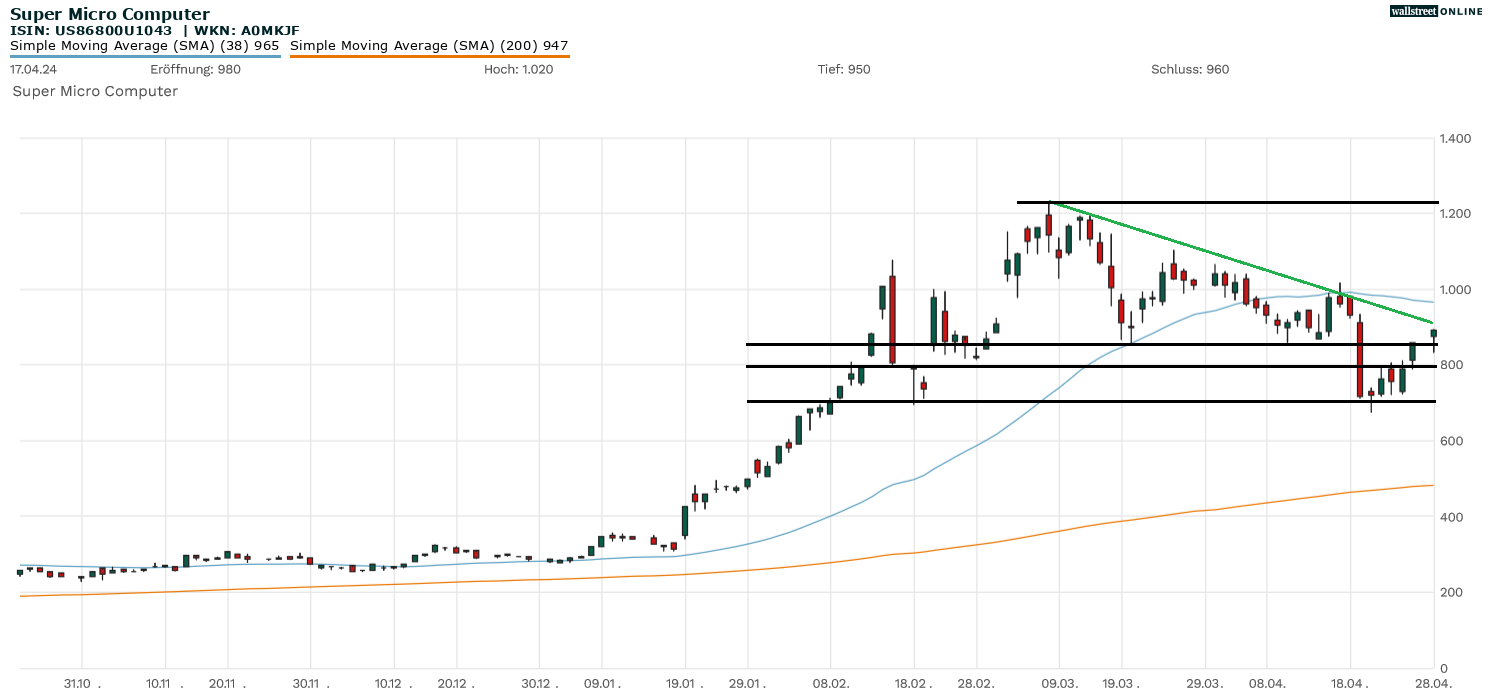The image size is (1490, 689).
Task: Click the 10.12. x-axis date
Action: 393,683
